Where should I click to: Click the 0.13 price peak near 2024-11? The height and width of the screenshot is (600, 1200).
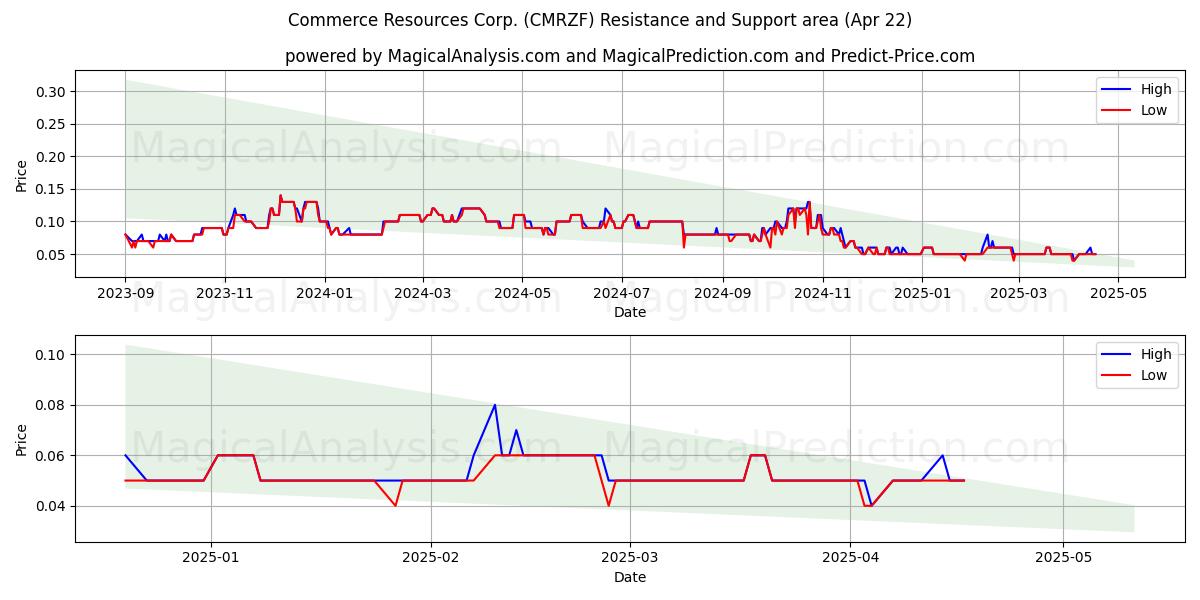(808, 202)
